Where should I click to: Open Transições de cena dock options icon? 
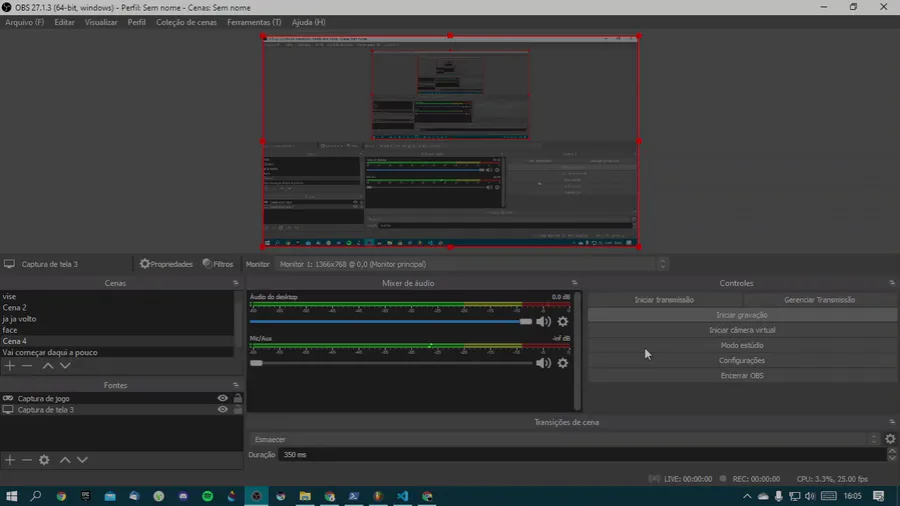pyautogui.click(x=892, y=422)
